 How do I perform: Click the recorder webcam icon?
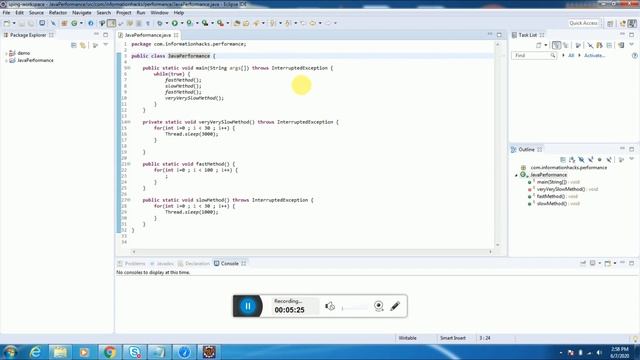click(378, 306)
